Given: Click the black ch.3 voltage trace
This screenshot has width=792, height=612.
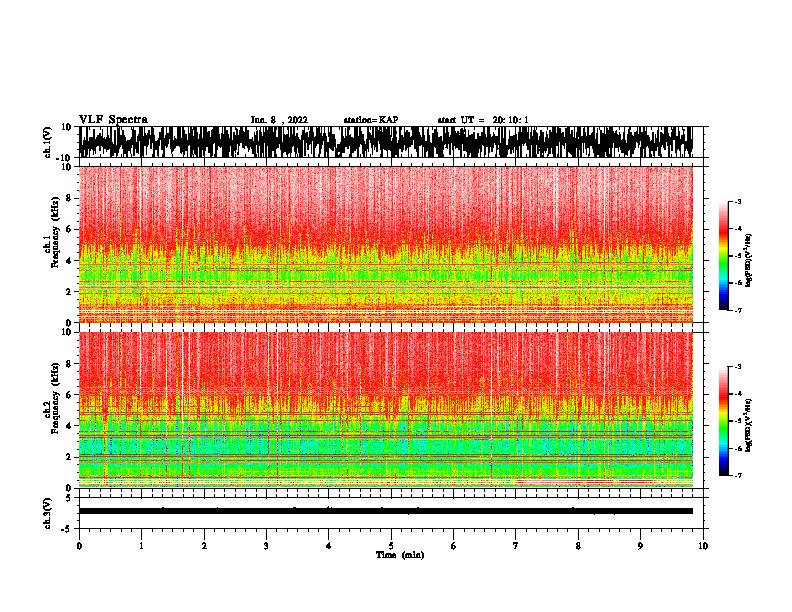Looking at the screenshot, I should pos(386,511).
